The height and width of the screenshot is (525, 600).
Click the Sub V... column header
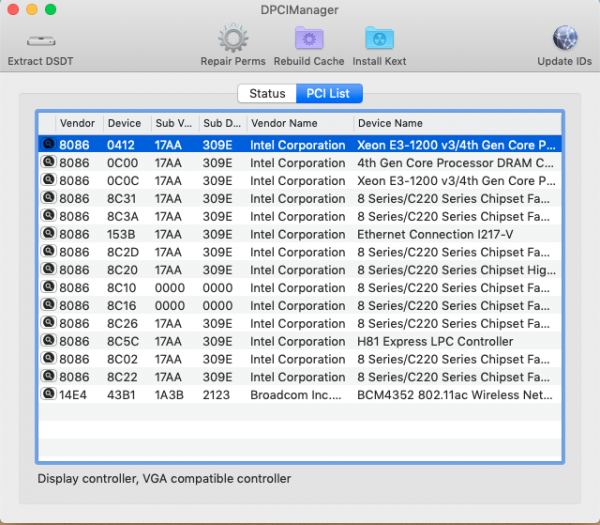[173, 123]
